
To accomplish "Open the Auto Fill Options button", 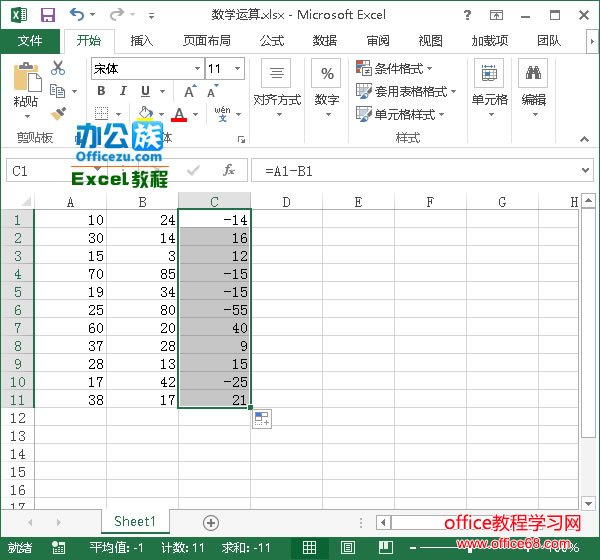I will [262, 419].
